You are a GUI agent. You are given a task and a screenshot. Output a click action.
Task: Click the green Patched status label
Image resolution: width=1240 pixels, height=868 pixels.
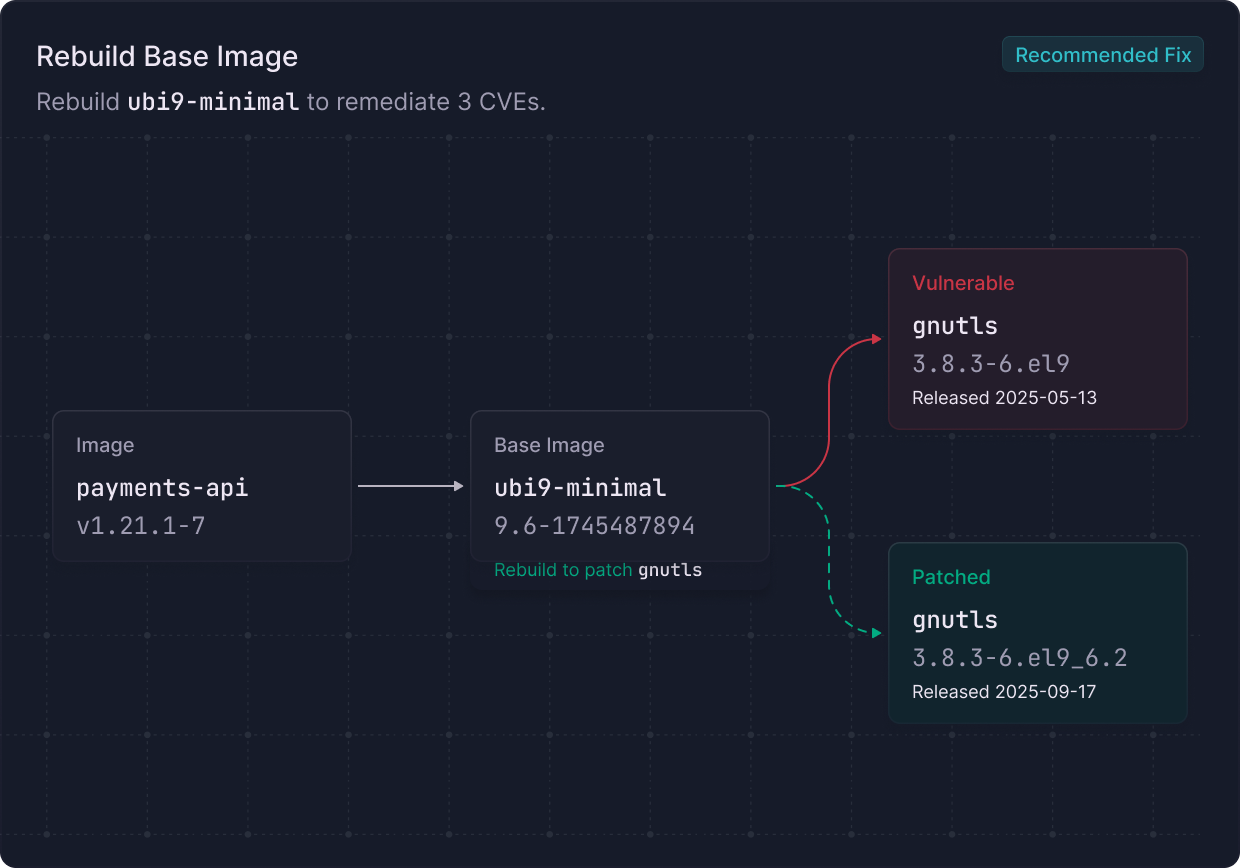tap(951, 577)
